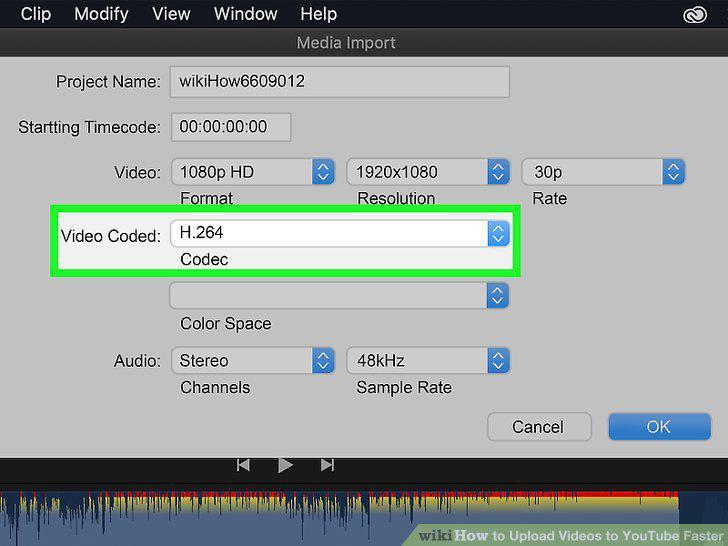
Task: Open the Modify menu
Action: click(101, 14)
